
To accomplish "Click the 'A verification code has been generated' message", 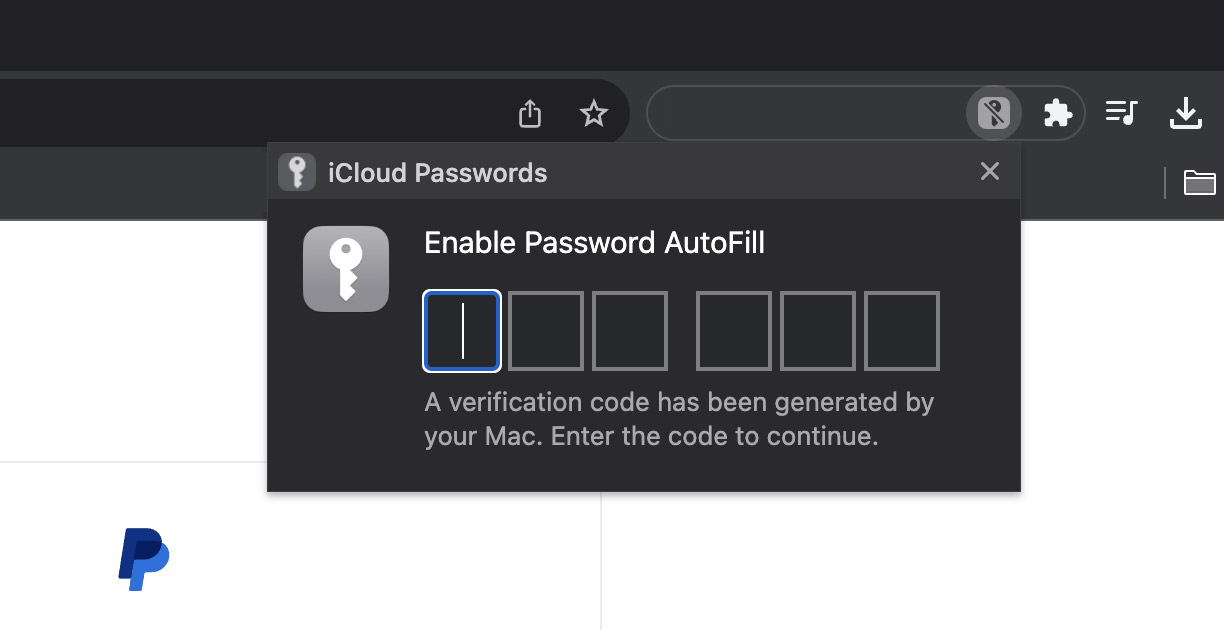I will [679, 419].
